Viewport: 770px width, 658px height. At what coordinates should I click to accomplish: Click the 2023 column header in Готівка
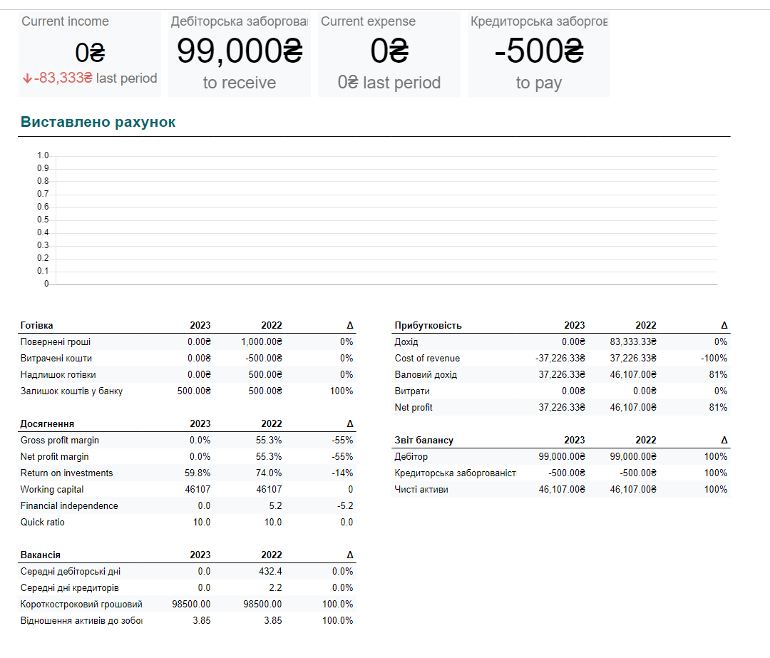pos(200,325)
